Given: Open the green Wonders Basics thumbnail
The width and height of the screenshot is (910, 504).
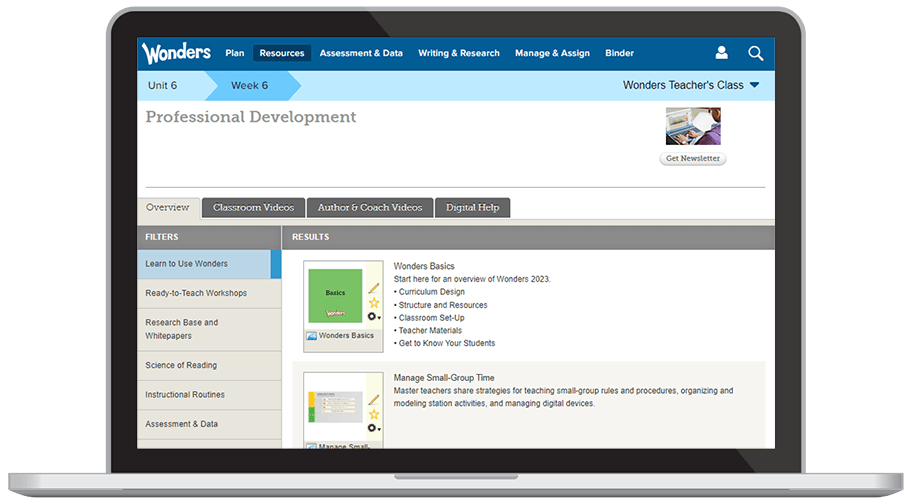Looking at the screenshot, I should pyautogui.click(x=335, y=296).
